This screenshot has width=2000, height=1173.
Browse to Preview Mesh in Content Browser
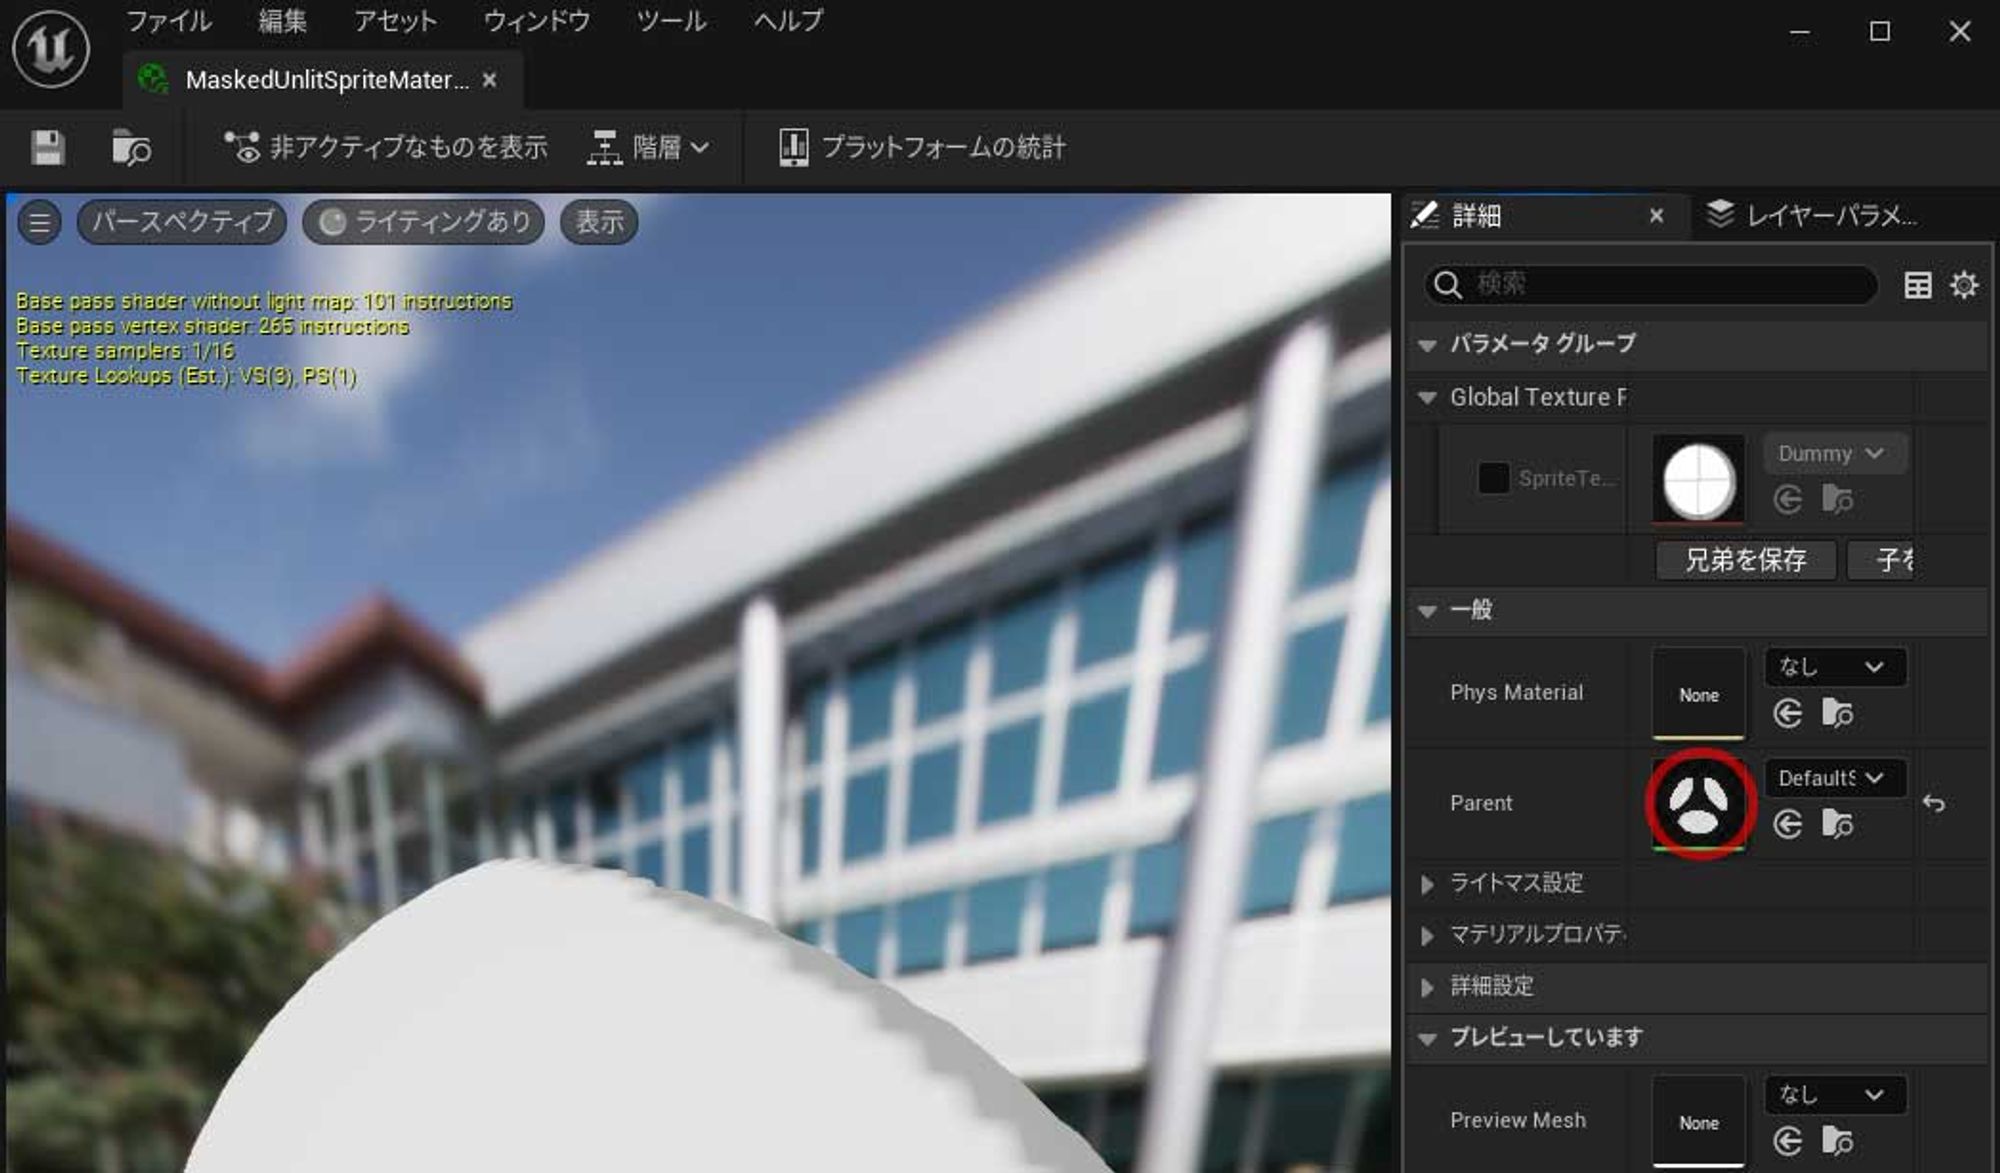tap(1838, 1141)
